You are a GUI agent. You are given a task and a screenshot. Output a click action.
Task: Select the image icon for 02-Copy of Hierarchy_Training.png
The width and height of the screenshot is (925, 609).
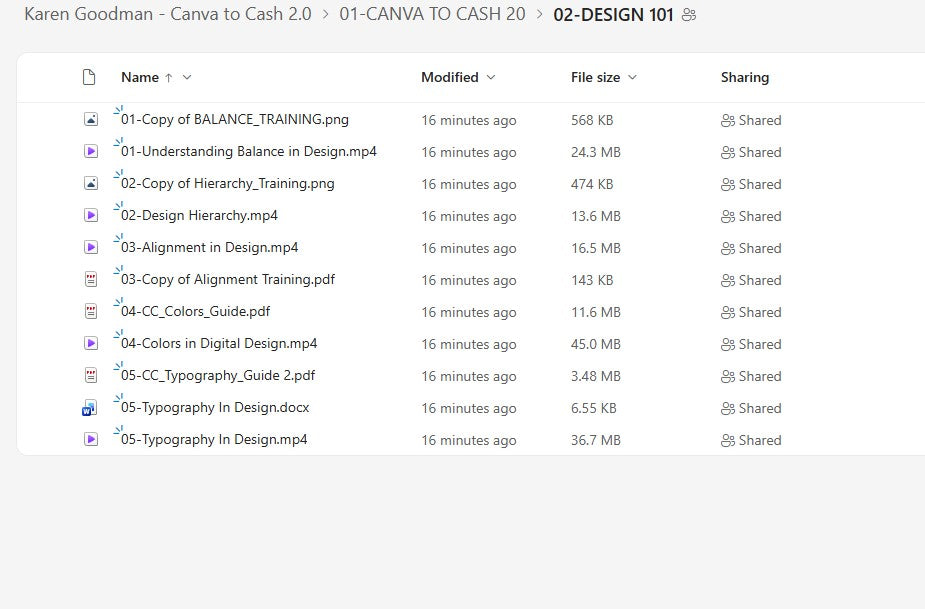90,183
